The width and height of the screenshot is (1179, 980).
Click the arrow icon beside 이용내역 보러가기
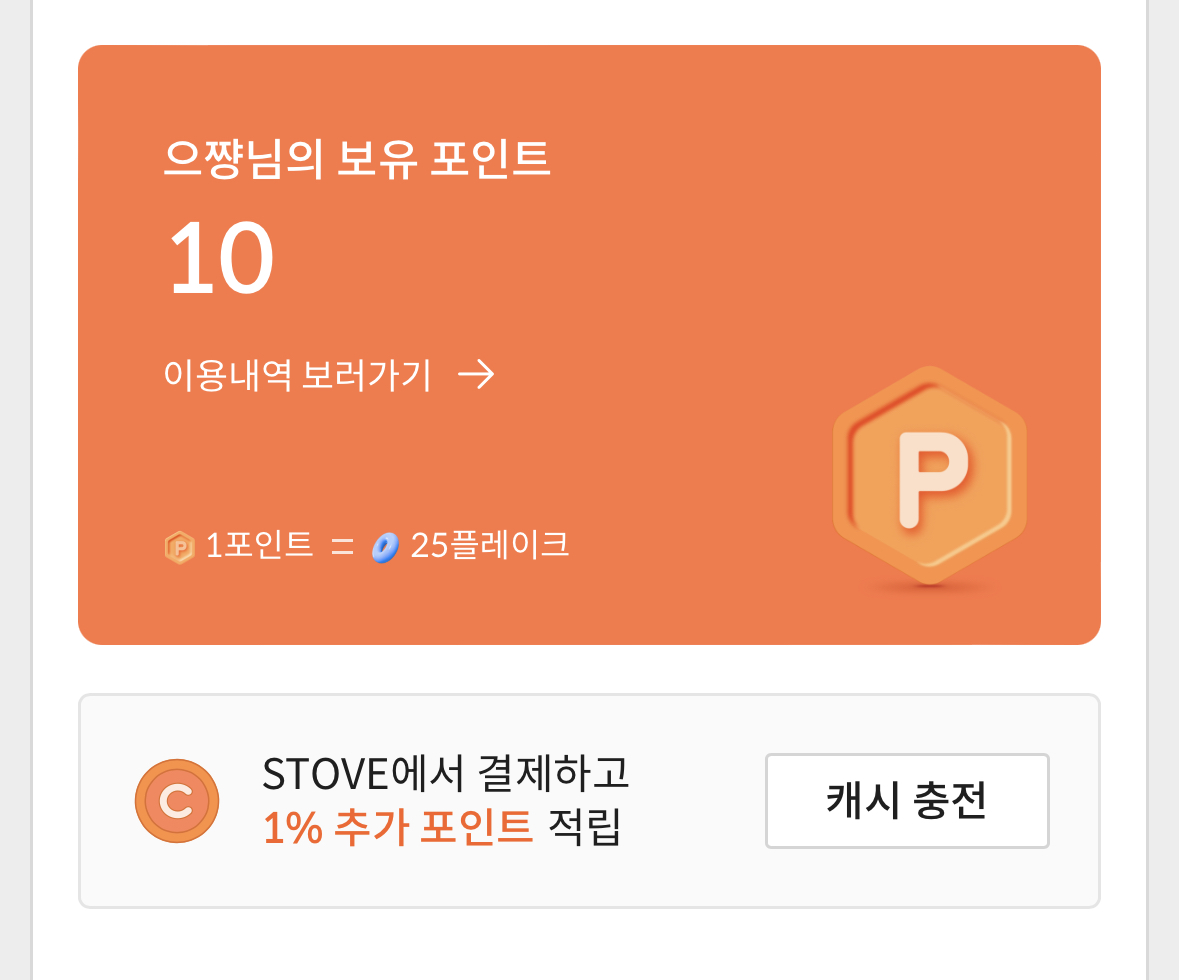(x=476, y=375)
